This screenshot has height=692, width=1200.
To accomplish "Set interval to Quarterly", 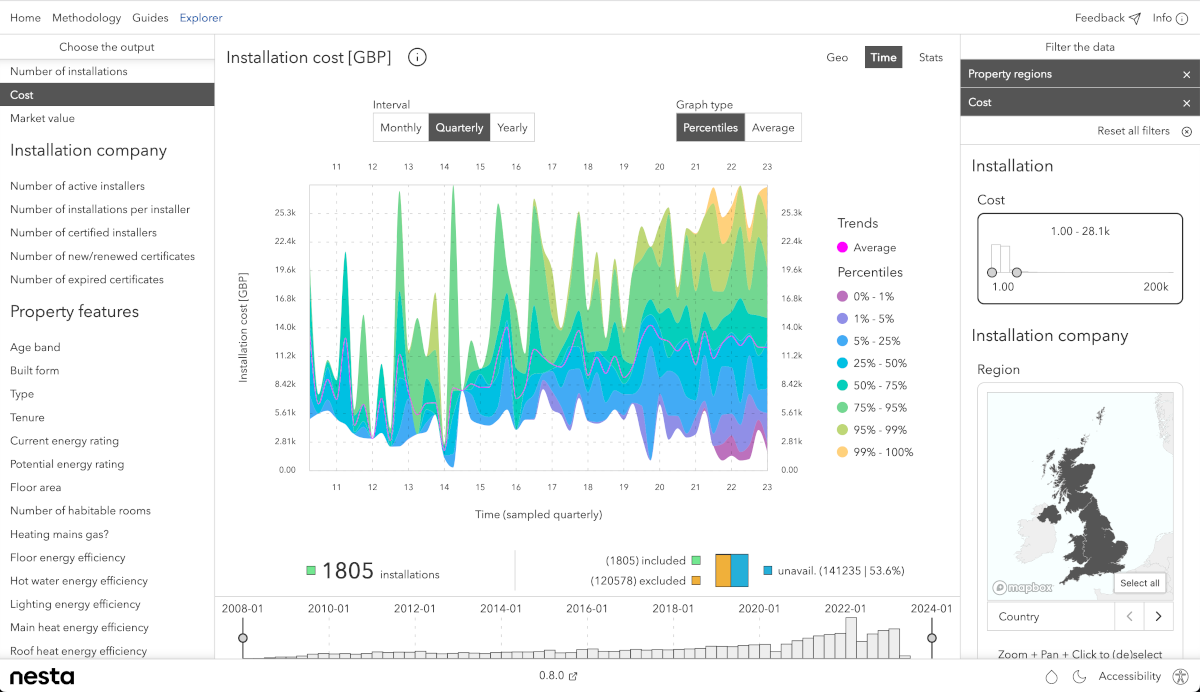I will pyautogui.click(x=460, y=127).
